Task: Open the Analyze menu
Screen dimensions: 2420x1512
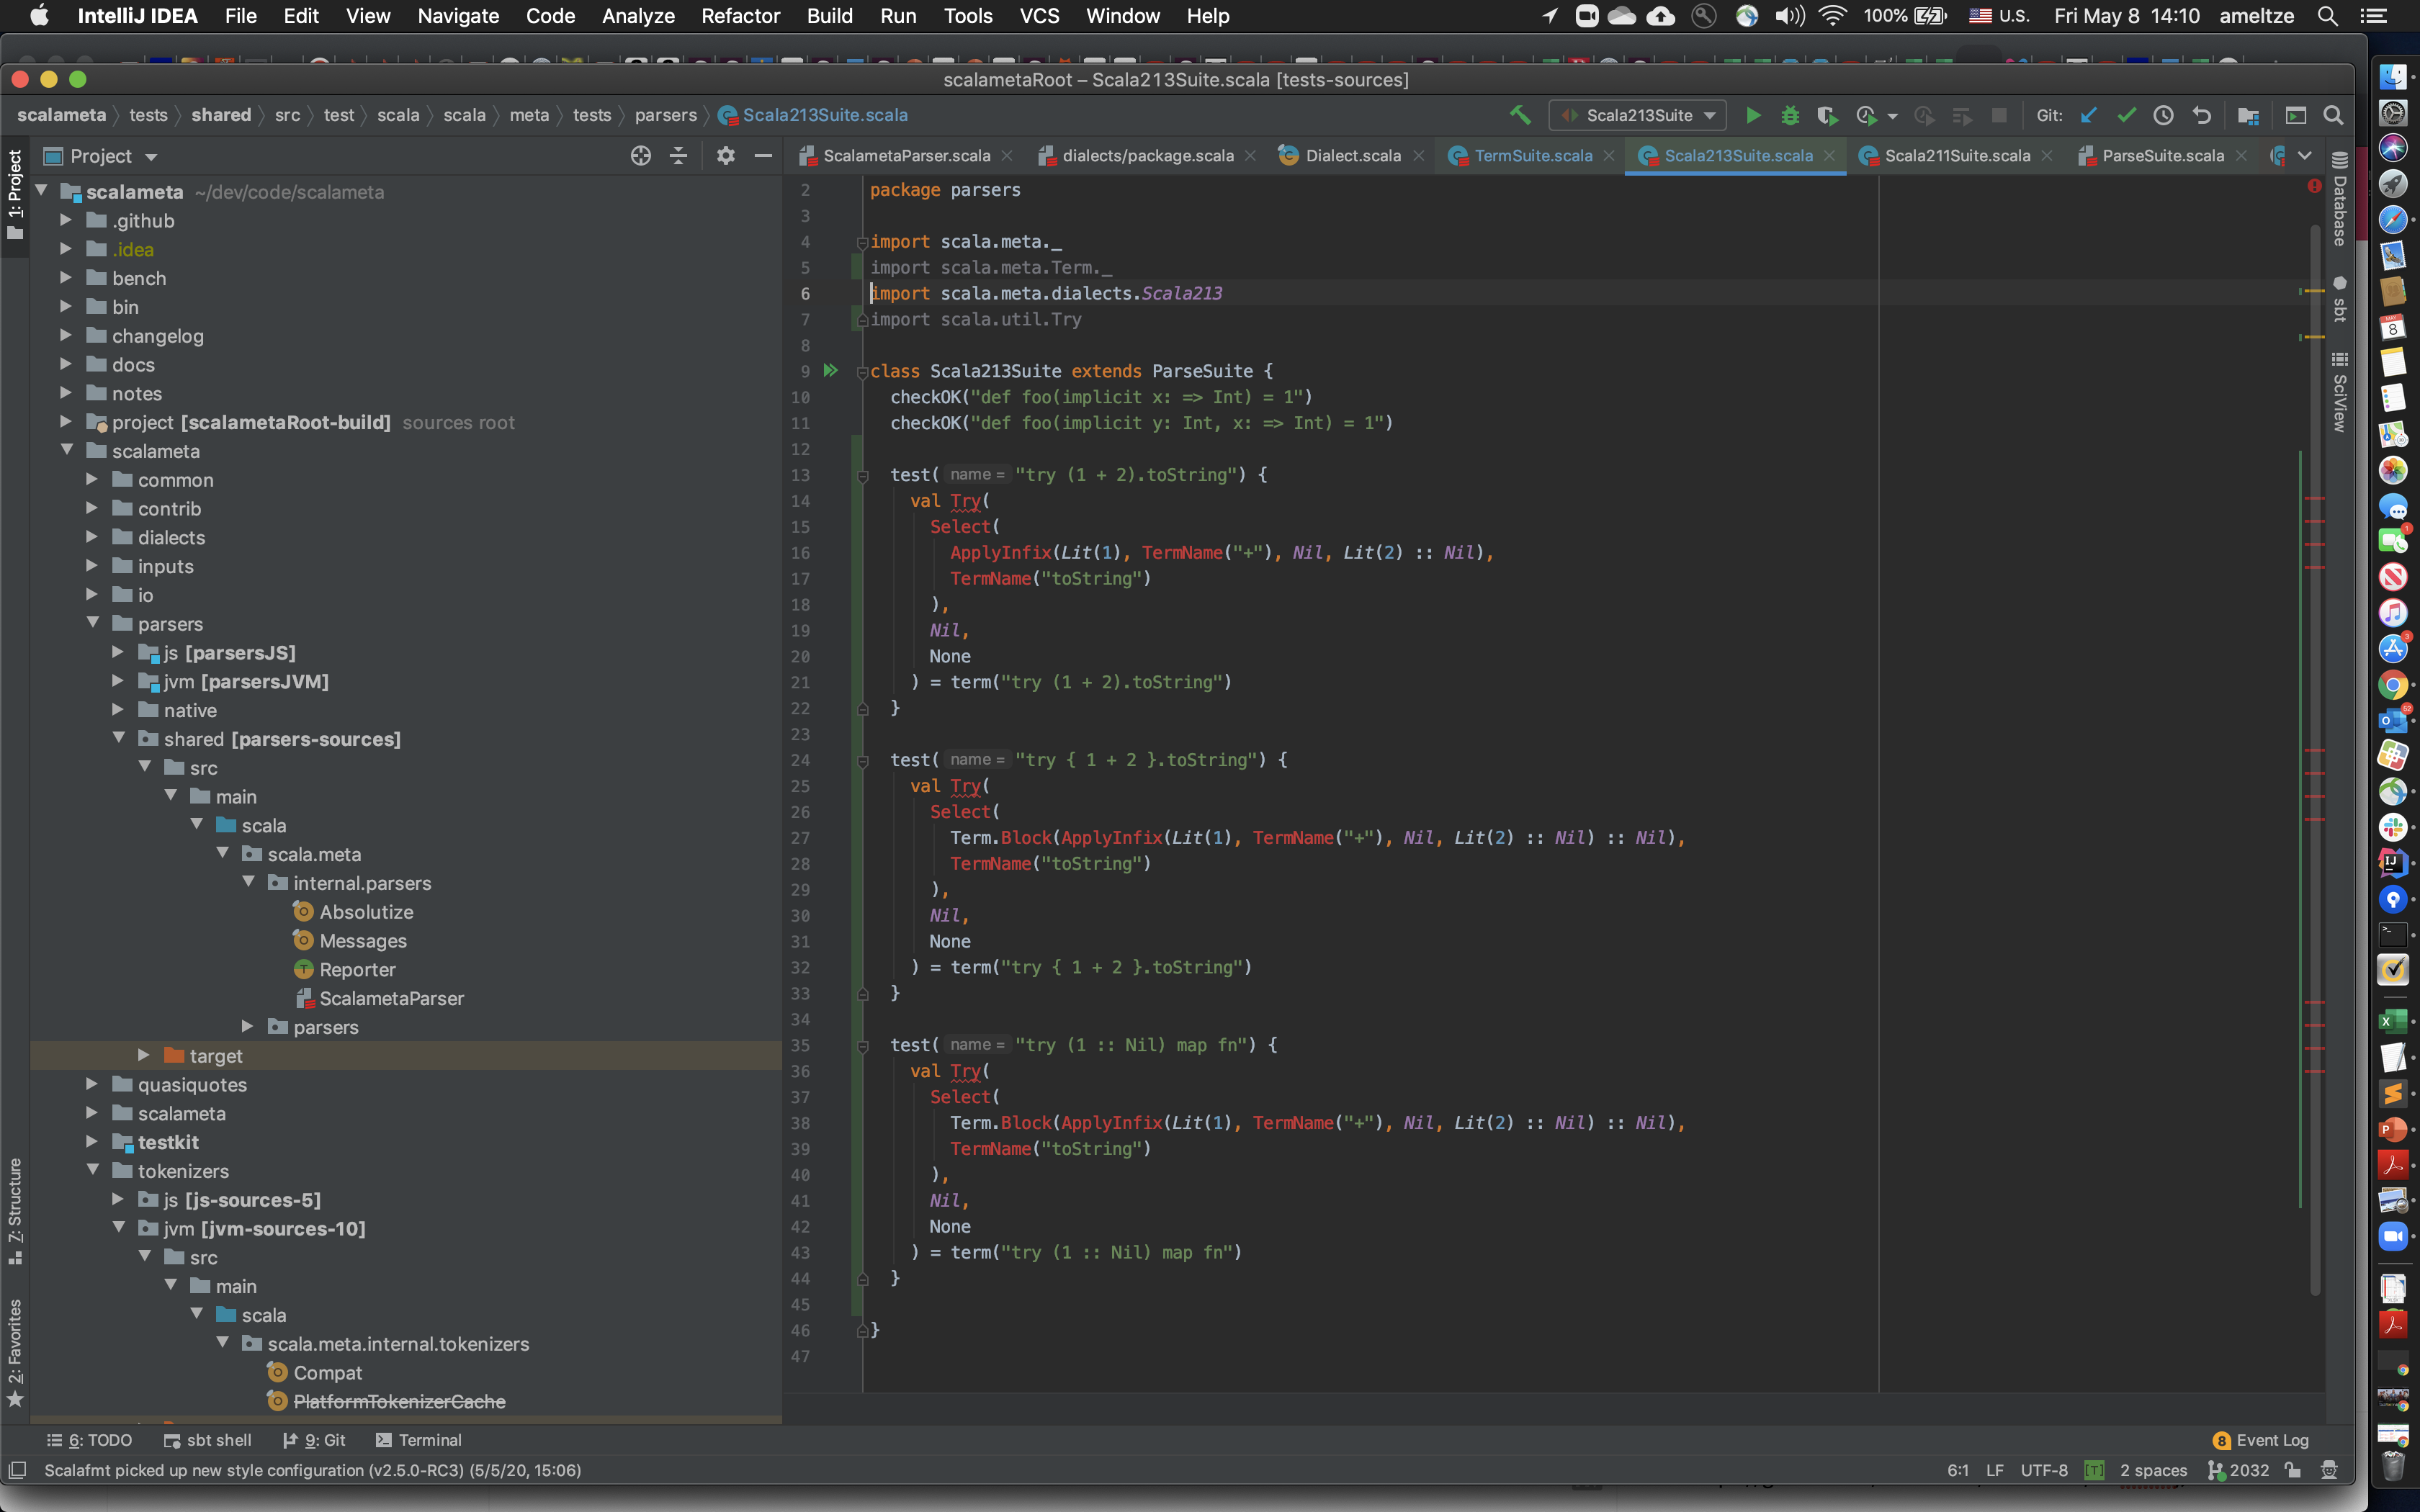Action: [x=638, y=16]
